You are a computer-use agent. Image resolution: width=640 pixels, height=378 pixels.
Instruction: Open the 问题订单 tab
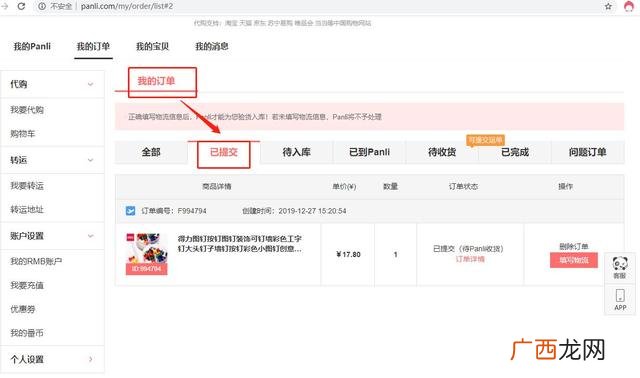coord(588,152)
